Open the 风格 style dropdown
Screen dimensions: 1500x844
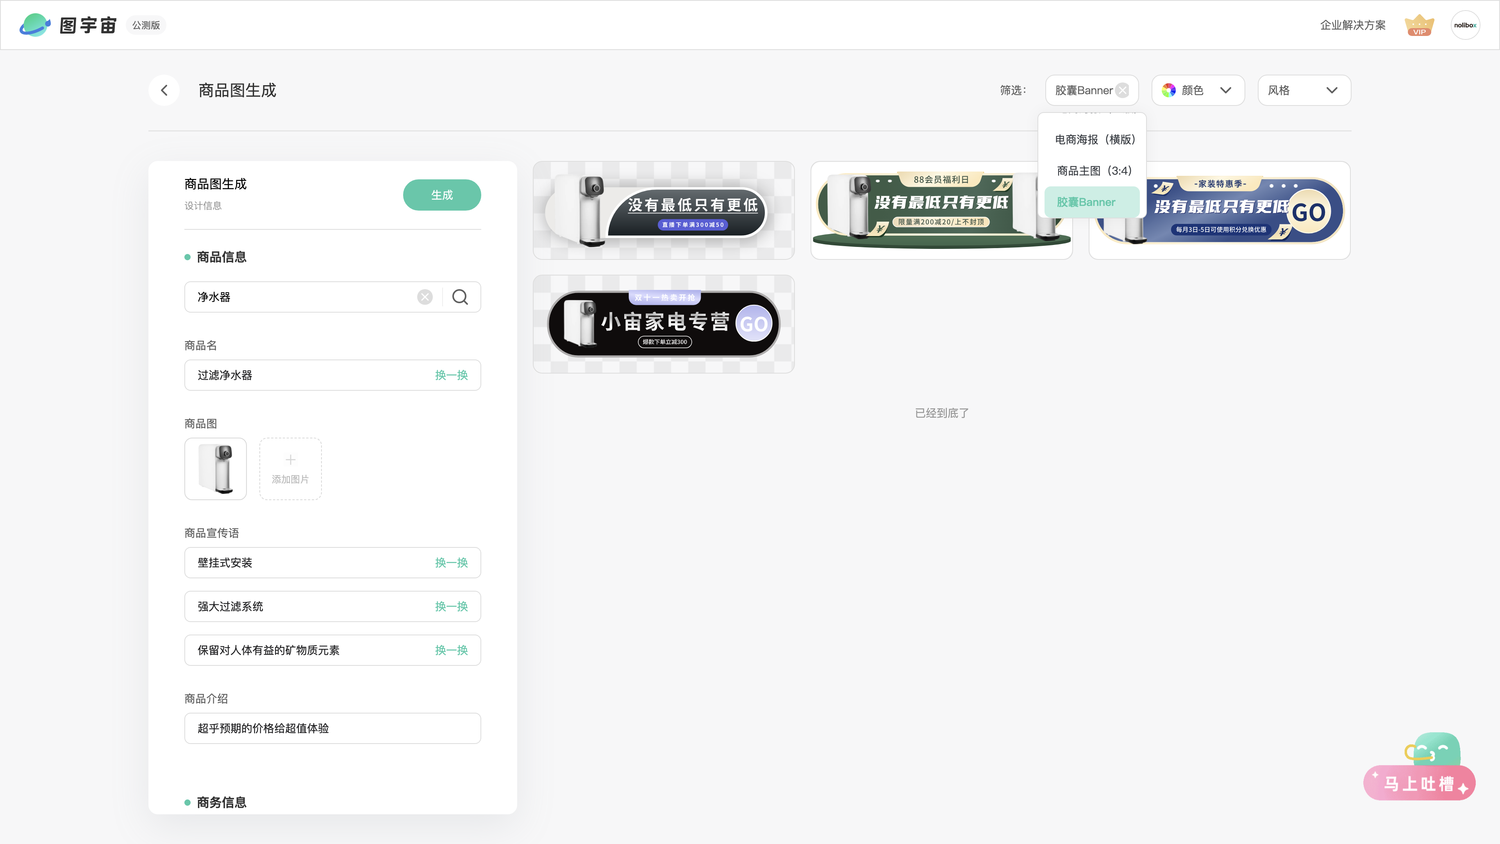[x=1304, y=90]
